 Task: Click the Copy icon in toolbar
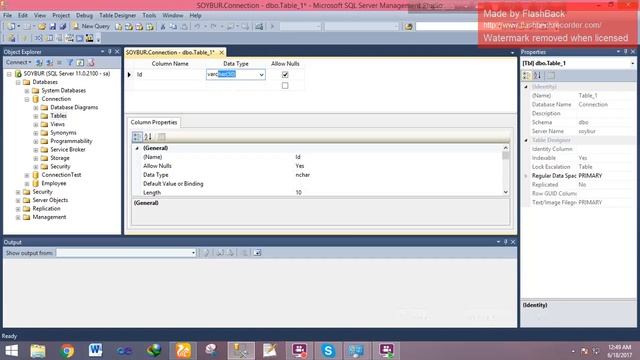pyautogui.click(x=173, y=27)
